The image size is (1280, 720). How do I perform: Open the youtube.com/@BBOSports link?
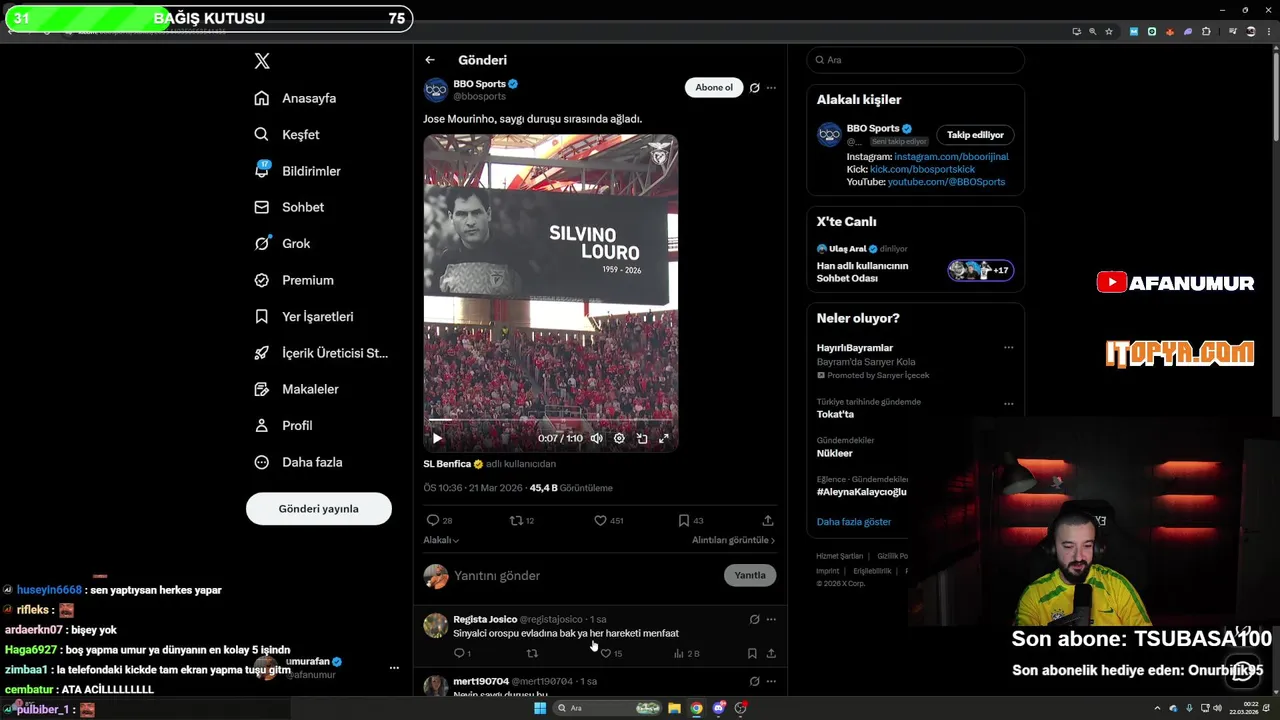946,182
